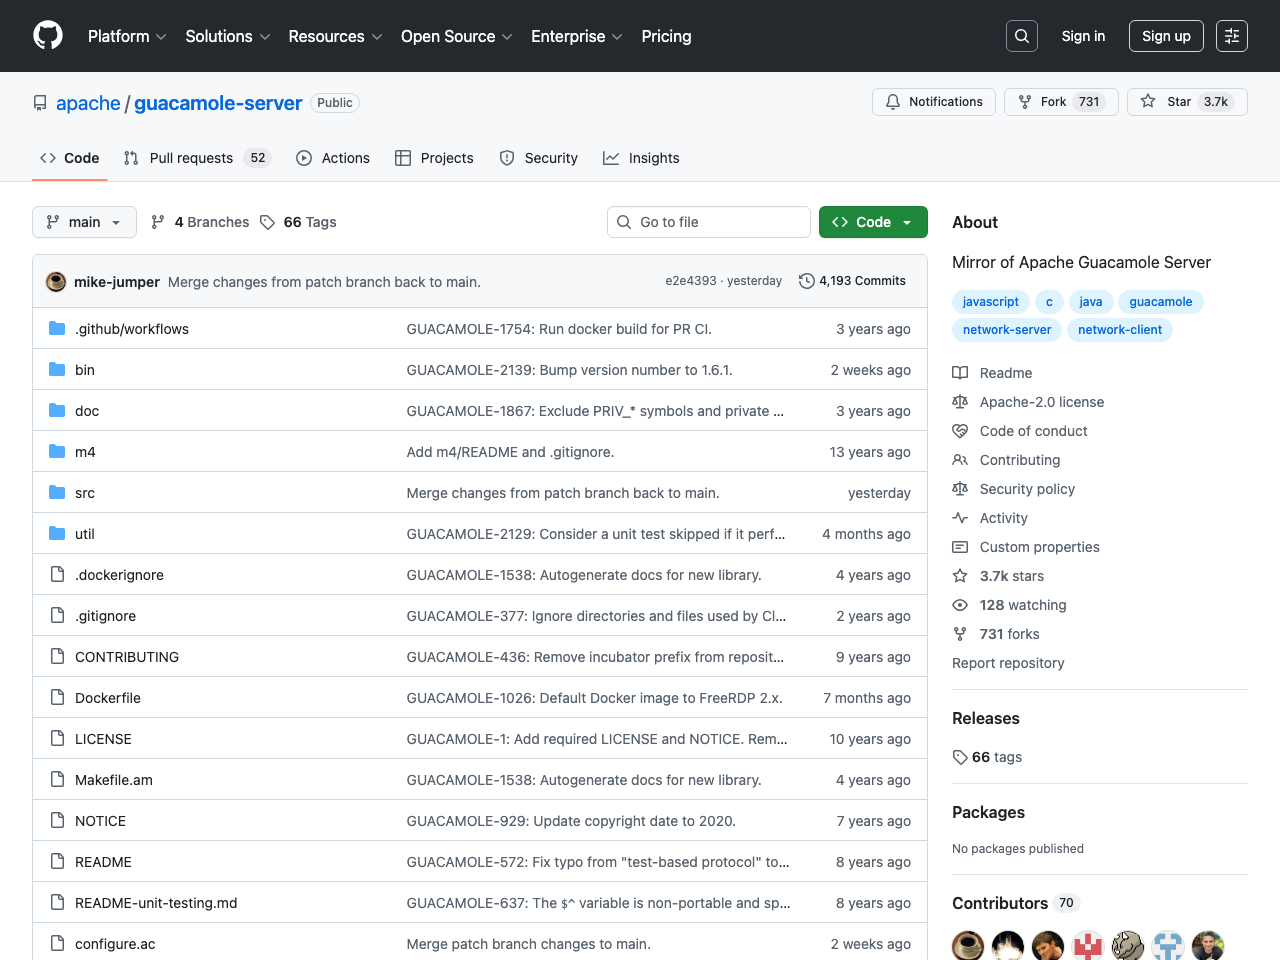The image size is (1280, 960).
Task: Open the Resources navigation dropdown
Action: pyautogui.click(x=334, y=36)
